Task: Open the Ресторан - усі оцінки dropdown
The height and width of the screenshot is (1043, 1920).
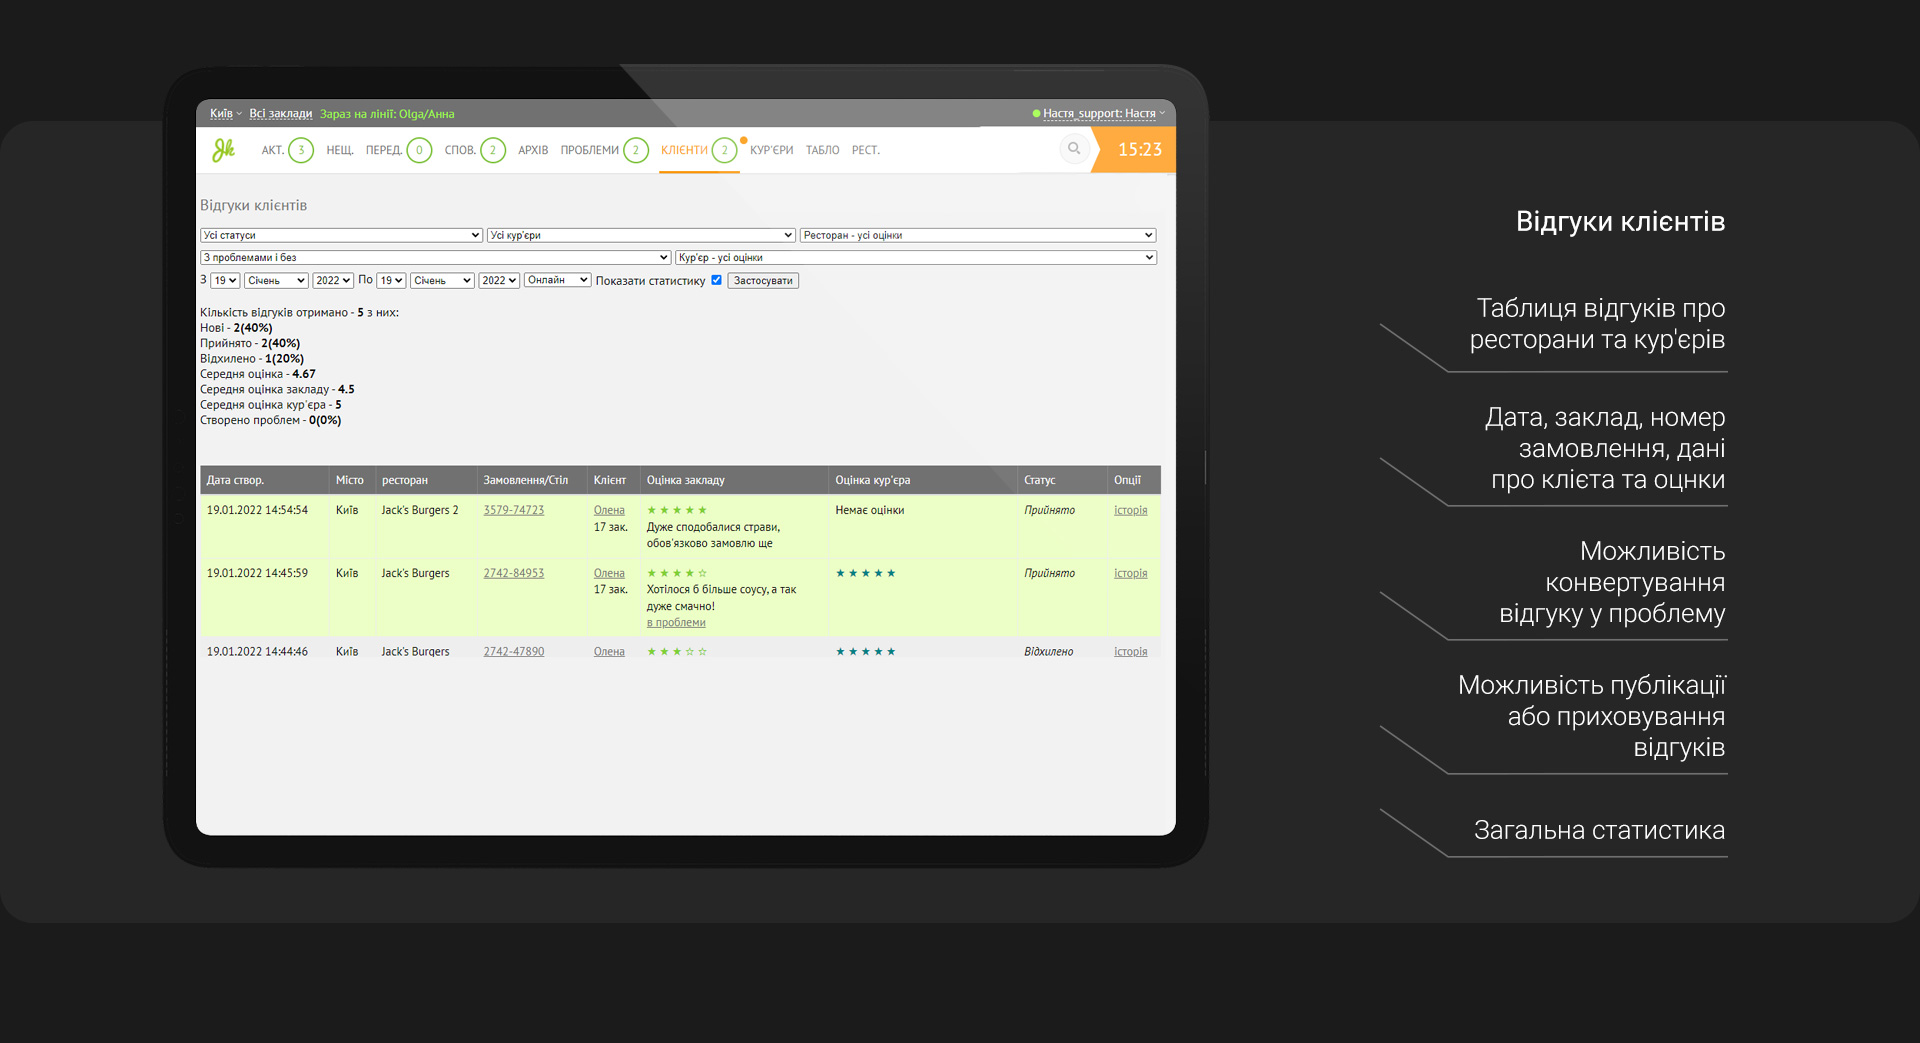Action: coord(978,235)
